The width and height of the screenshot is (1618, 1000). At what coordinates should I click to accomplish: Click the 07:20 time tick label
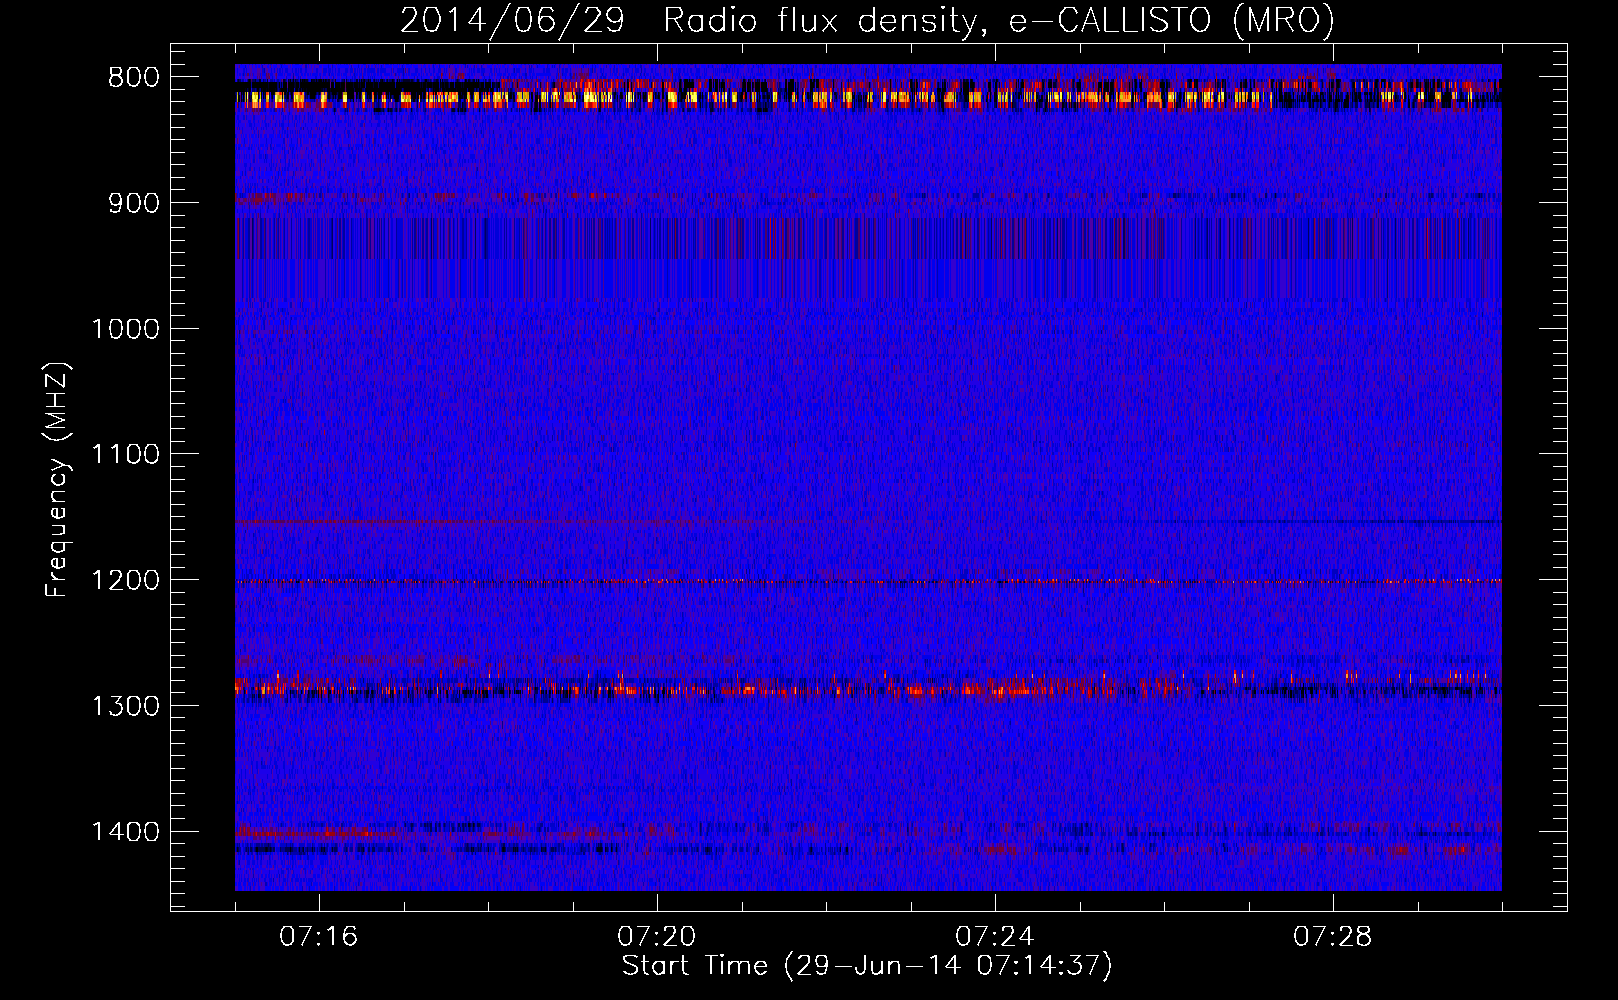pos(657,937)
